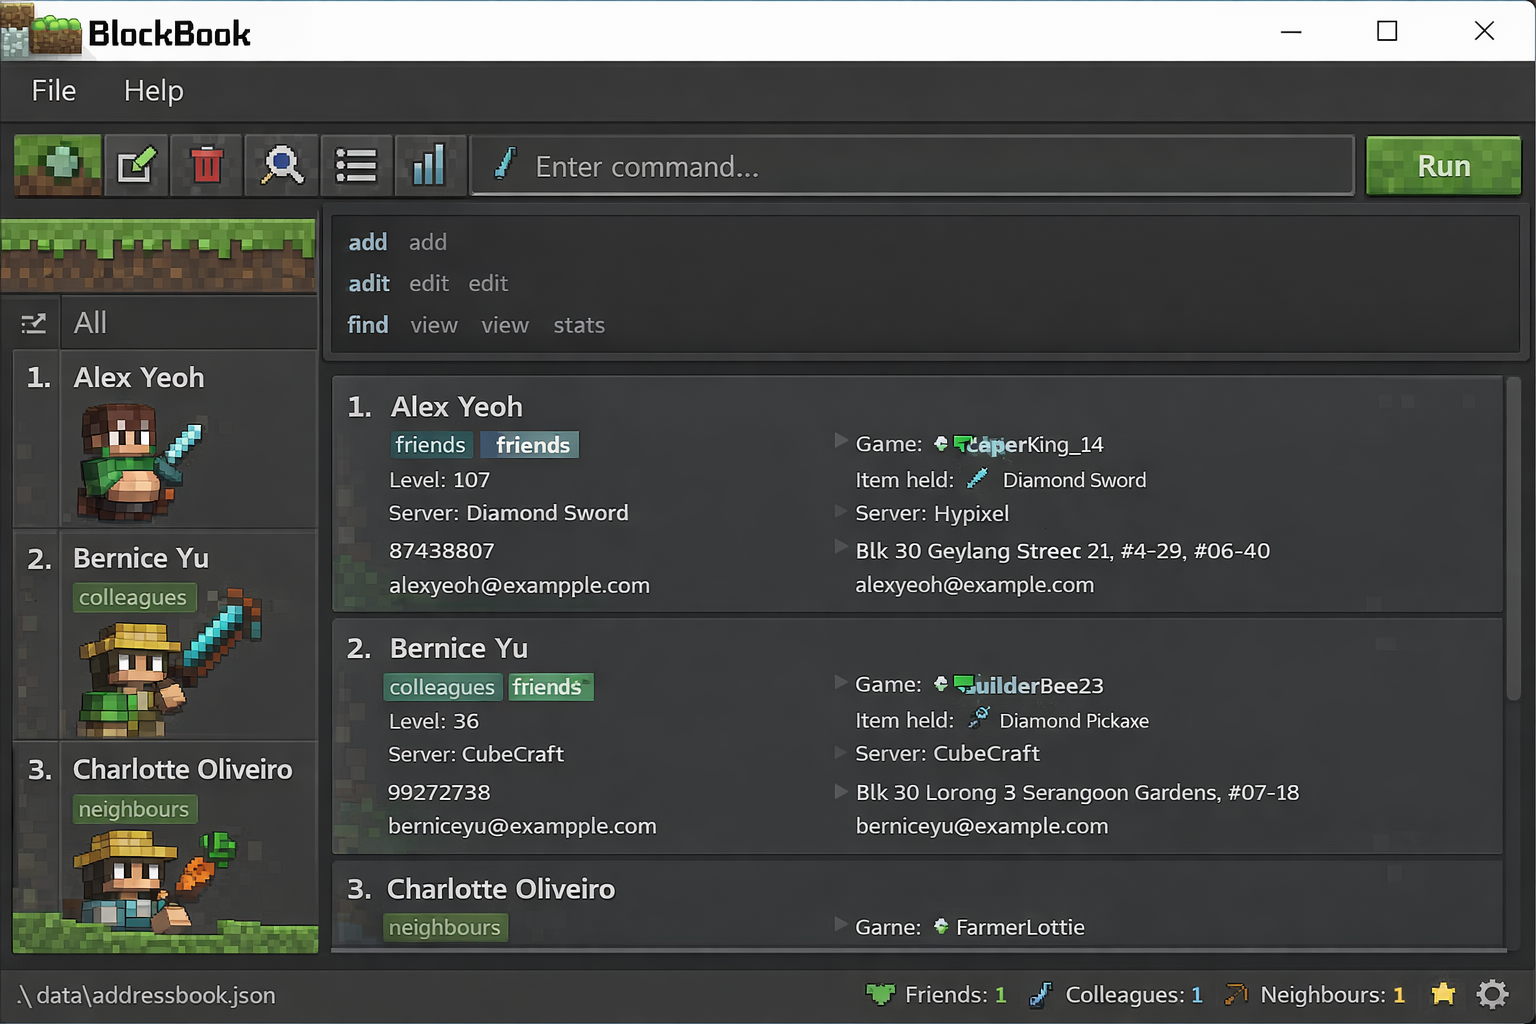
Task: Click the add contact grass block icon
Action: click(58, 165)
